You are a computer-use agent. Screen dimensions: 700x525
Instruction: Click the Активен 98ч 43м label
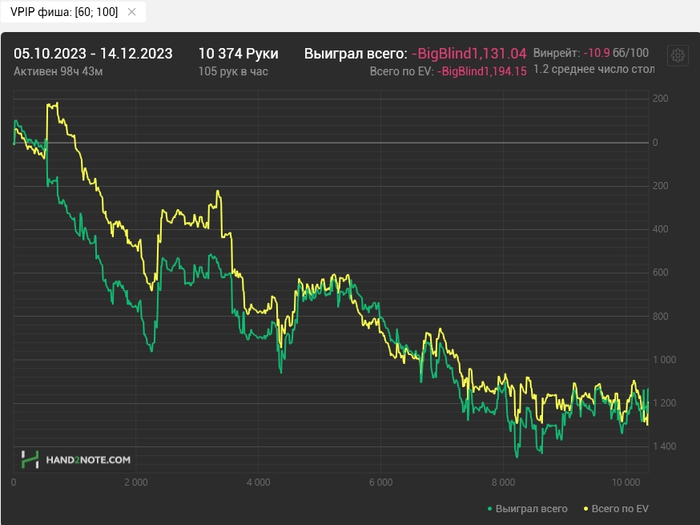[58, 71]
